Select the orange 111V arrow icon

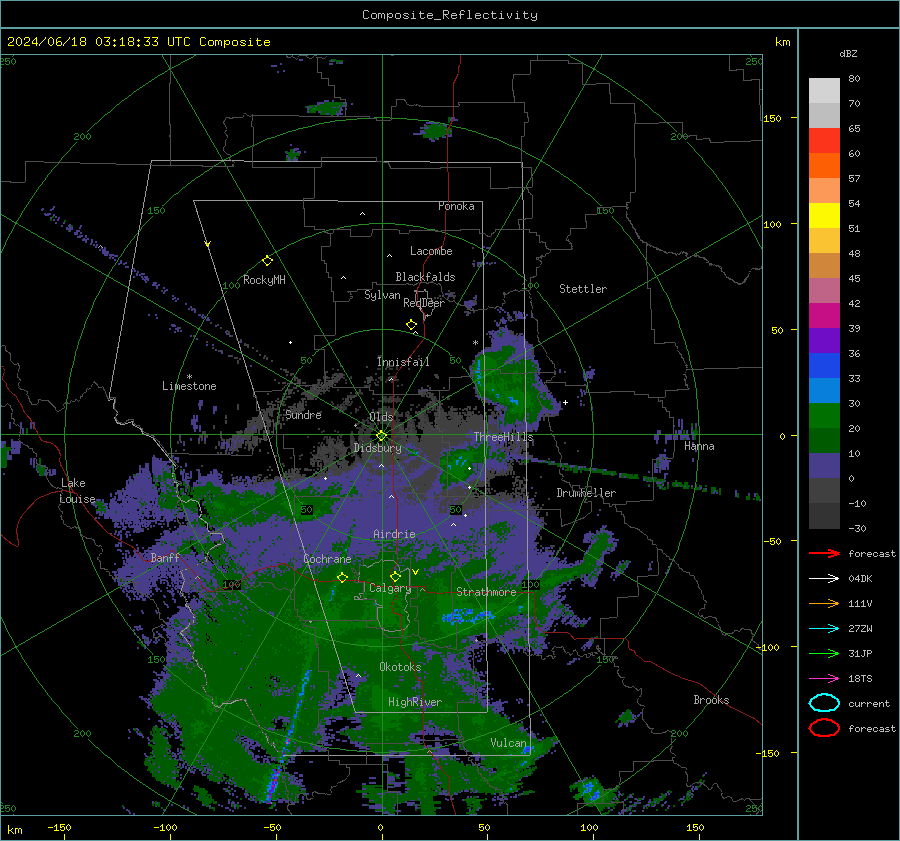[x=824, y=603]
